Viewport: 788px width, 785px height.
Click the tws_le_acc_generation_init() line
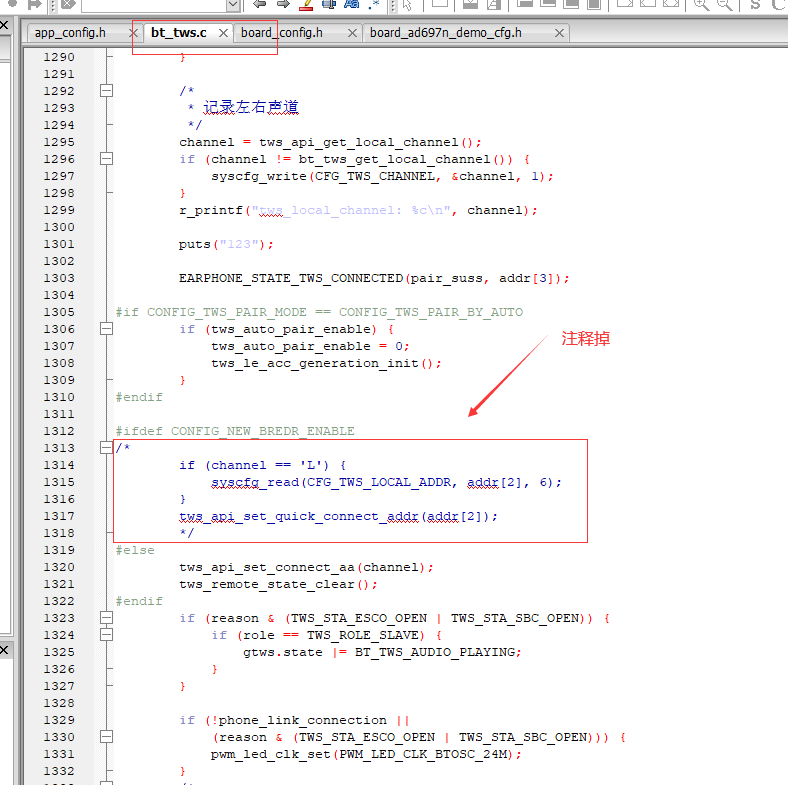click(x=326, y=363)
